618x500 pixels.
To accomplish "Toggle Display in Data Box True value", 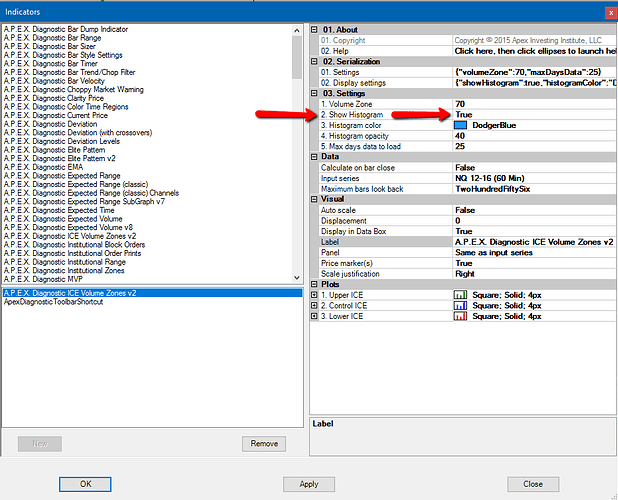I will [x=535, y=231].
